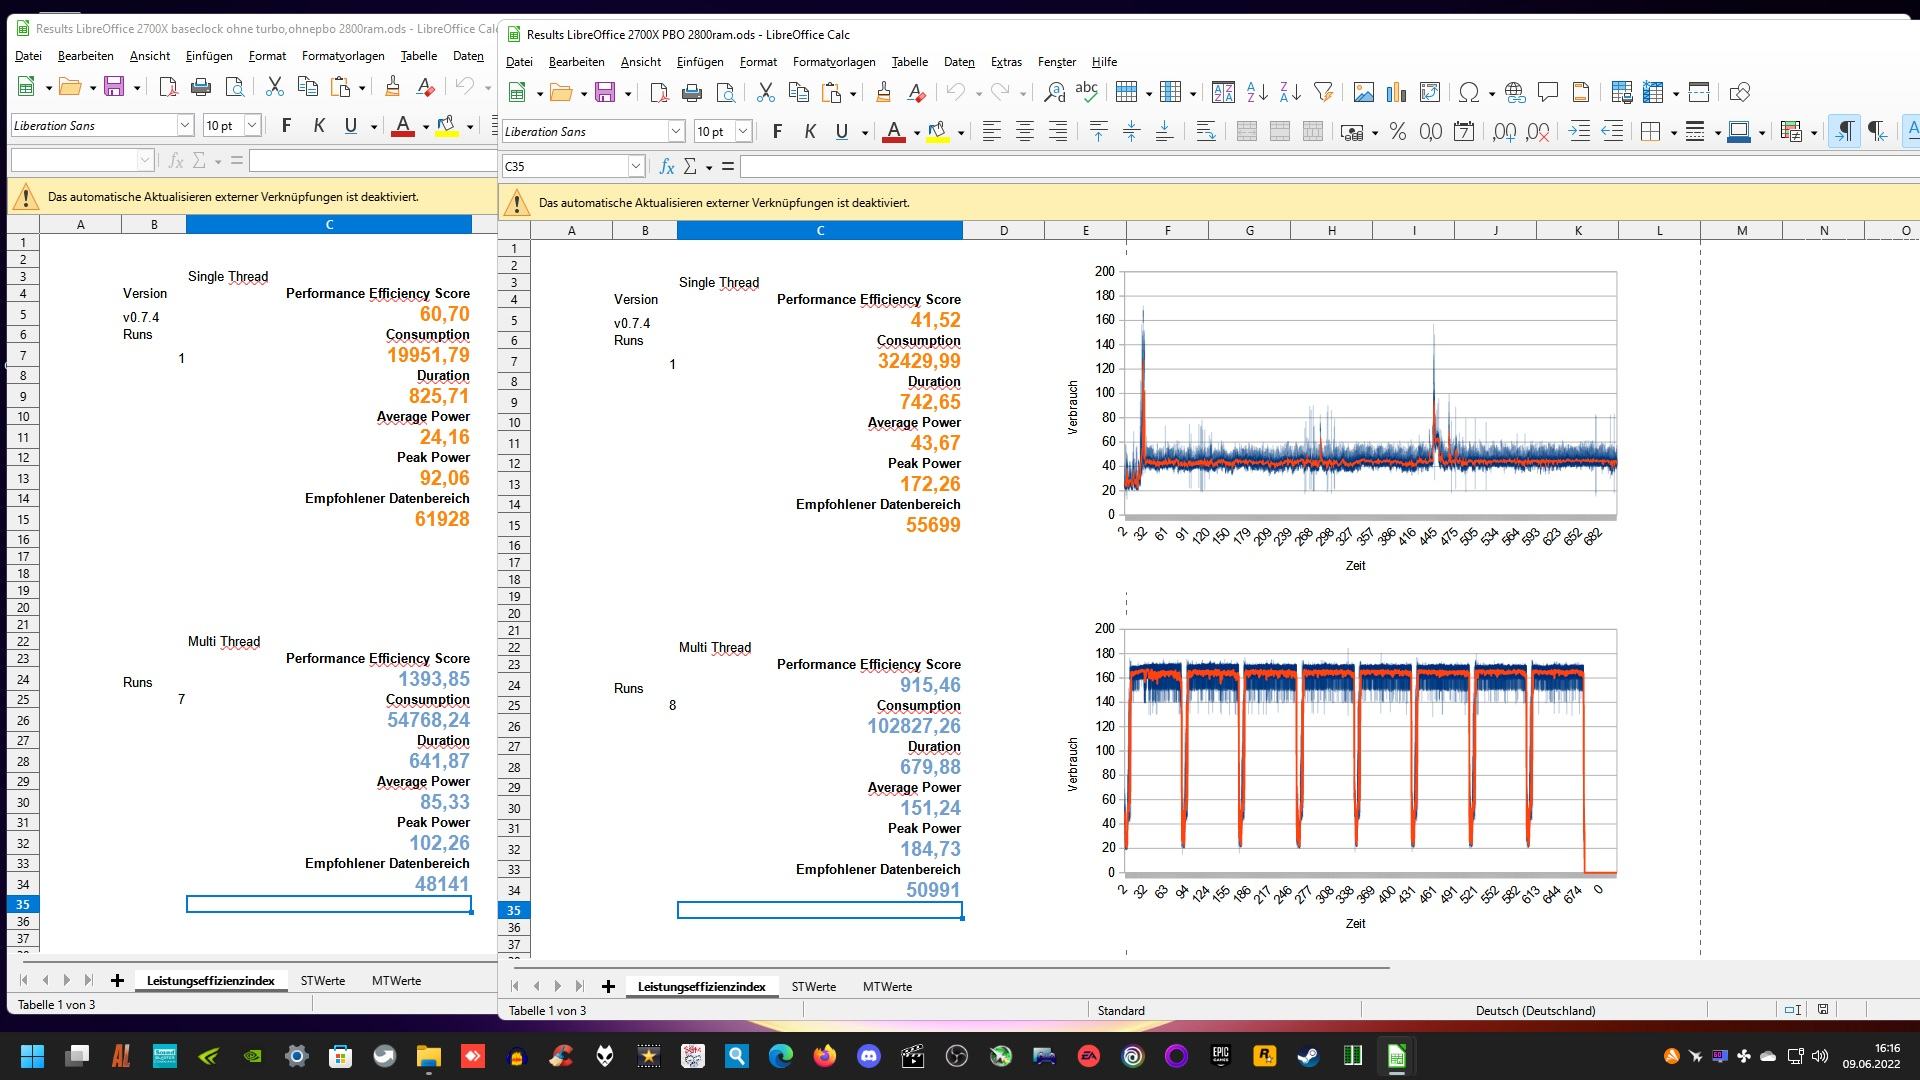Image resolution: width=1920 pixels, height=1080 pixels.
Task: Open the Extras menu
Action: click(x=1006, y=62)
